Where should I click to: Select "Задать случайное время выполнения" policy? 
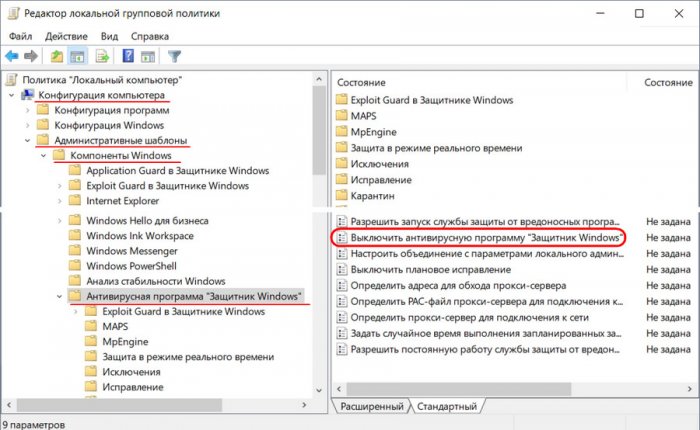pos(486,334)
